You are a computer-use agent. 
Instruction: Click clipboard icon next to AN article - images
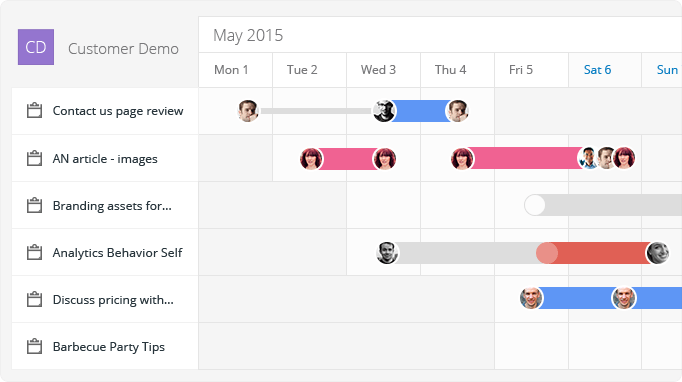click(34, 158)
